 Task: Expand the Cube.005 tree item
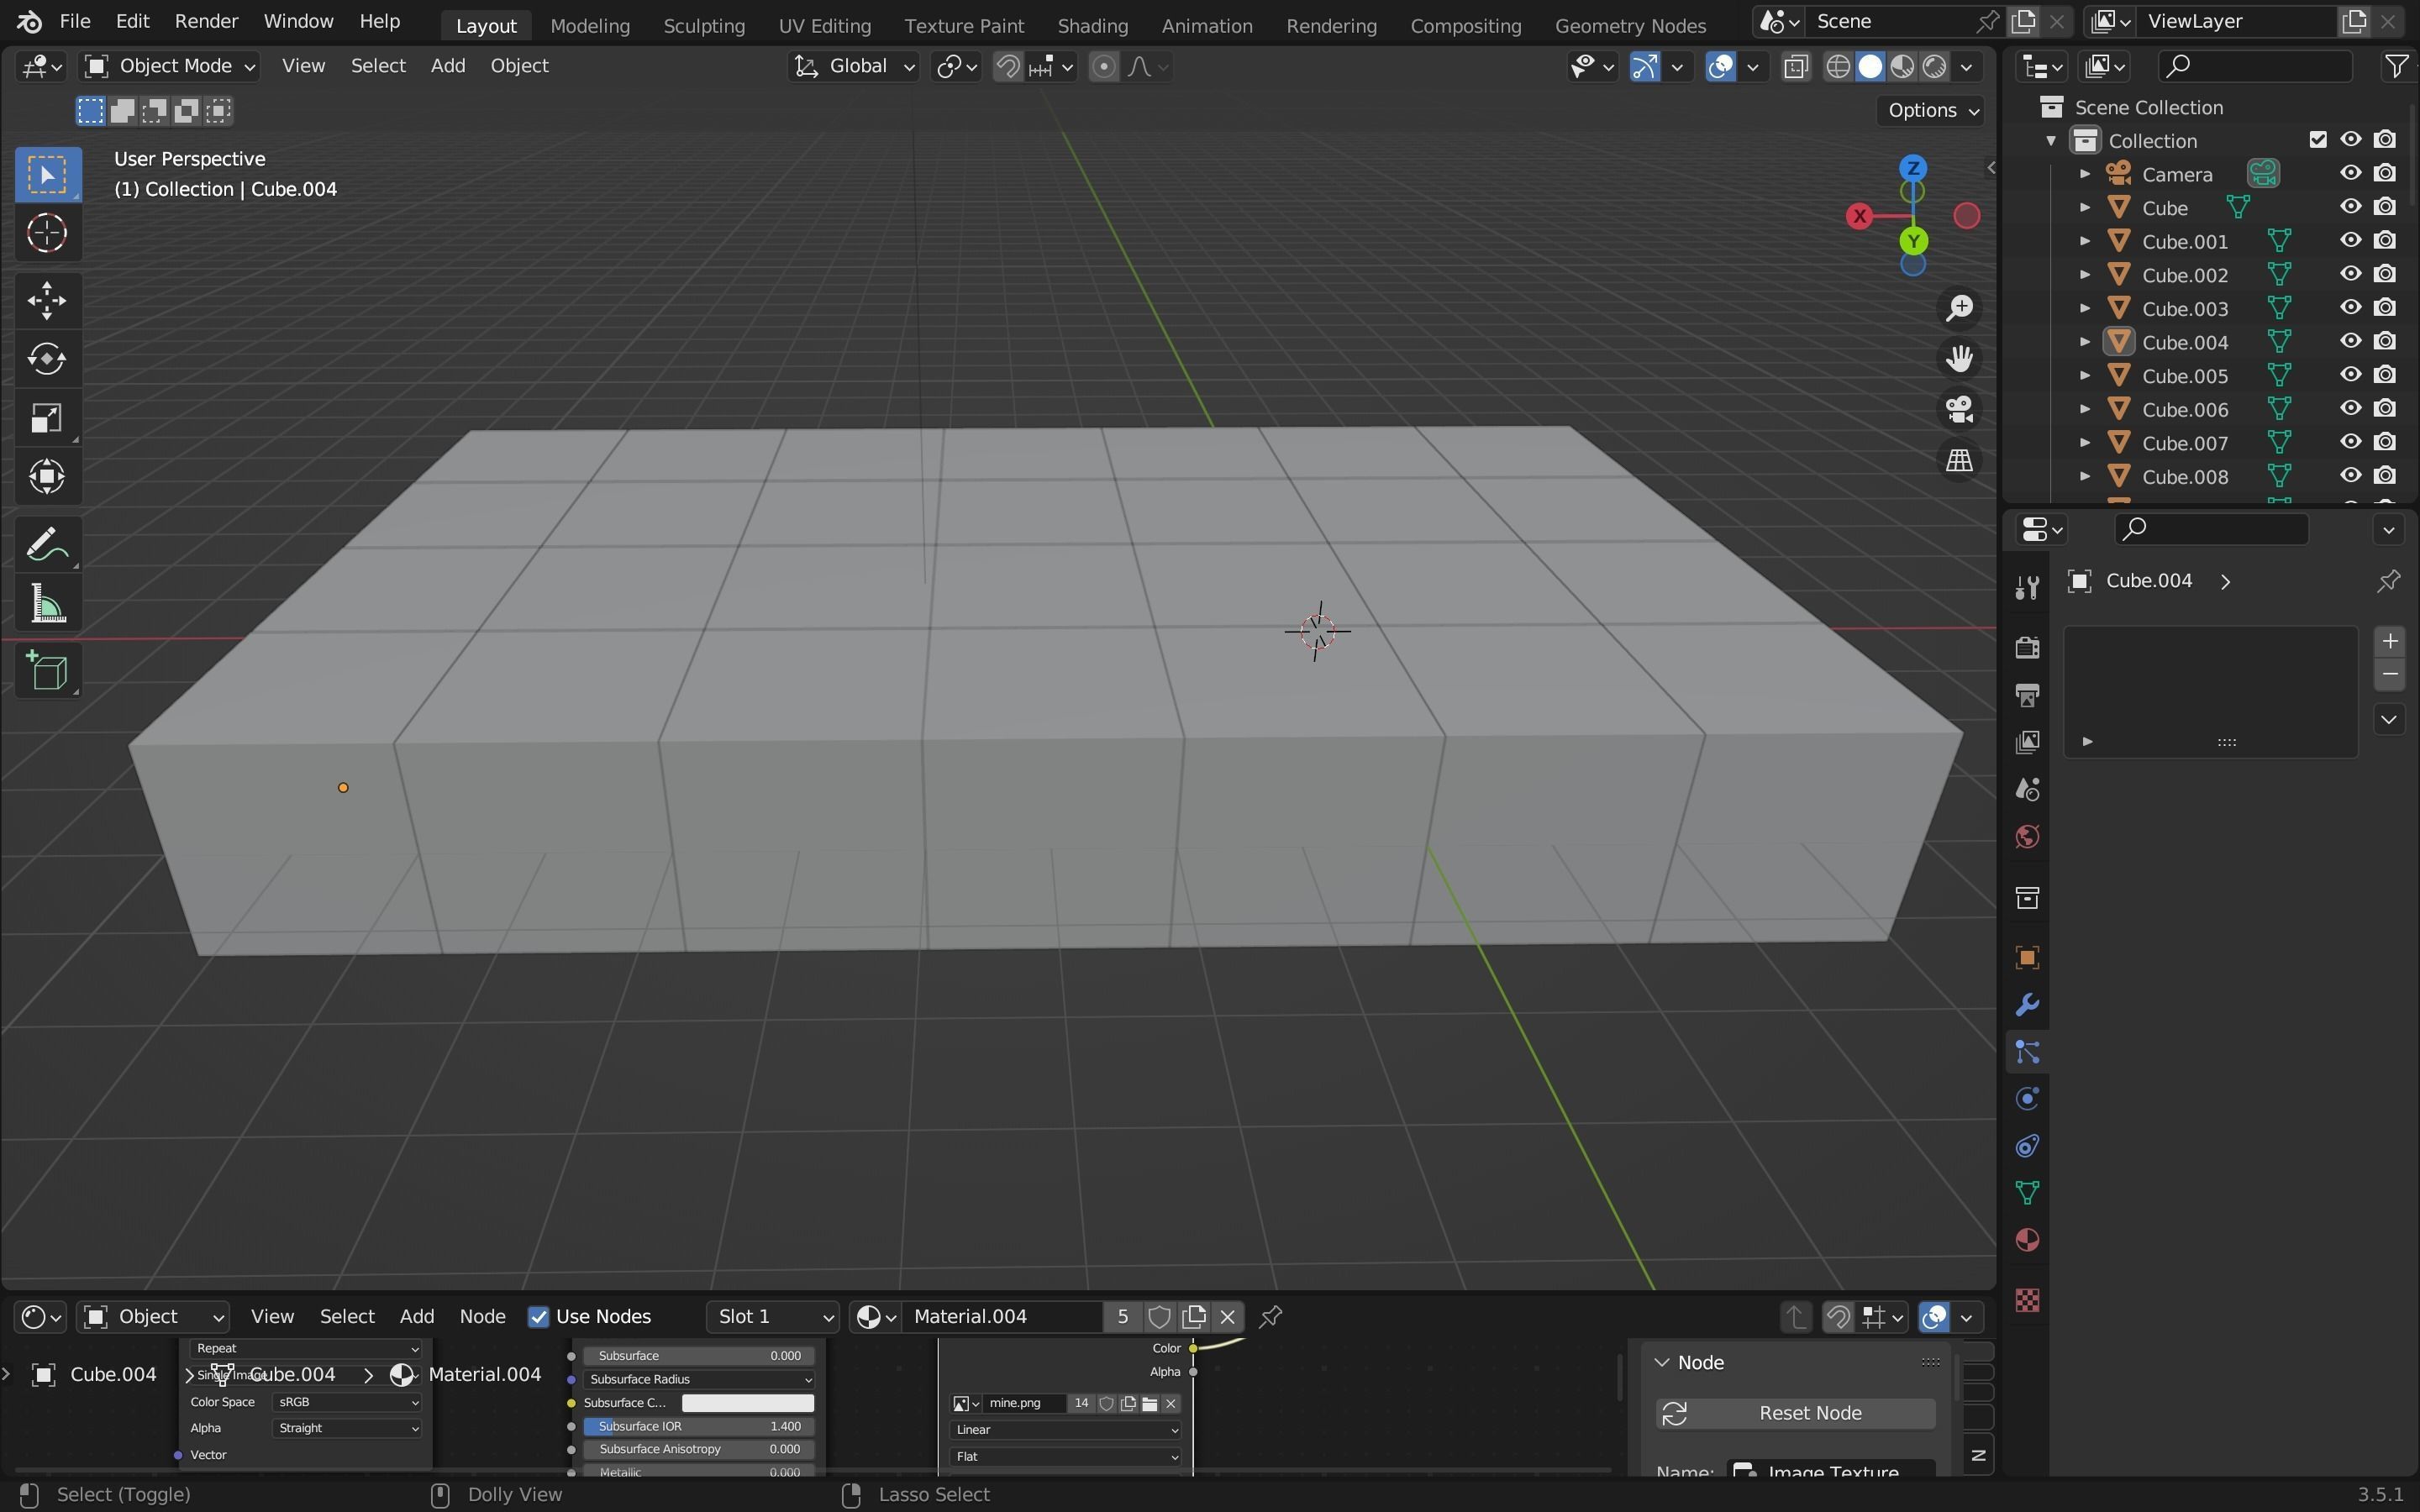tap(2085, 376)
